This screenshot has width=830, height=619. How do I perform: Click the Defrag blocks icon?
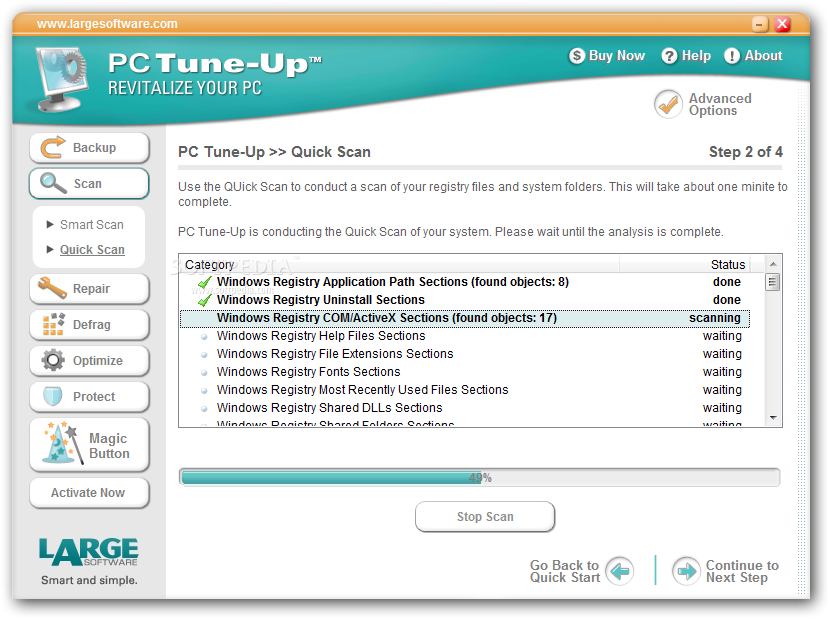[53, 324]
